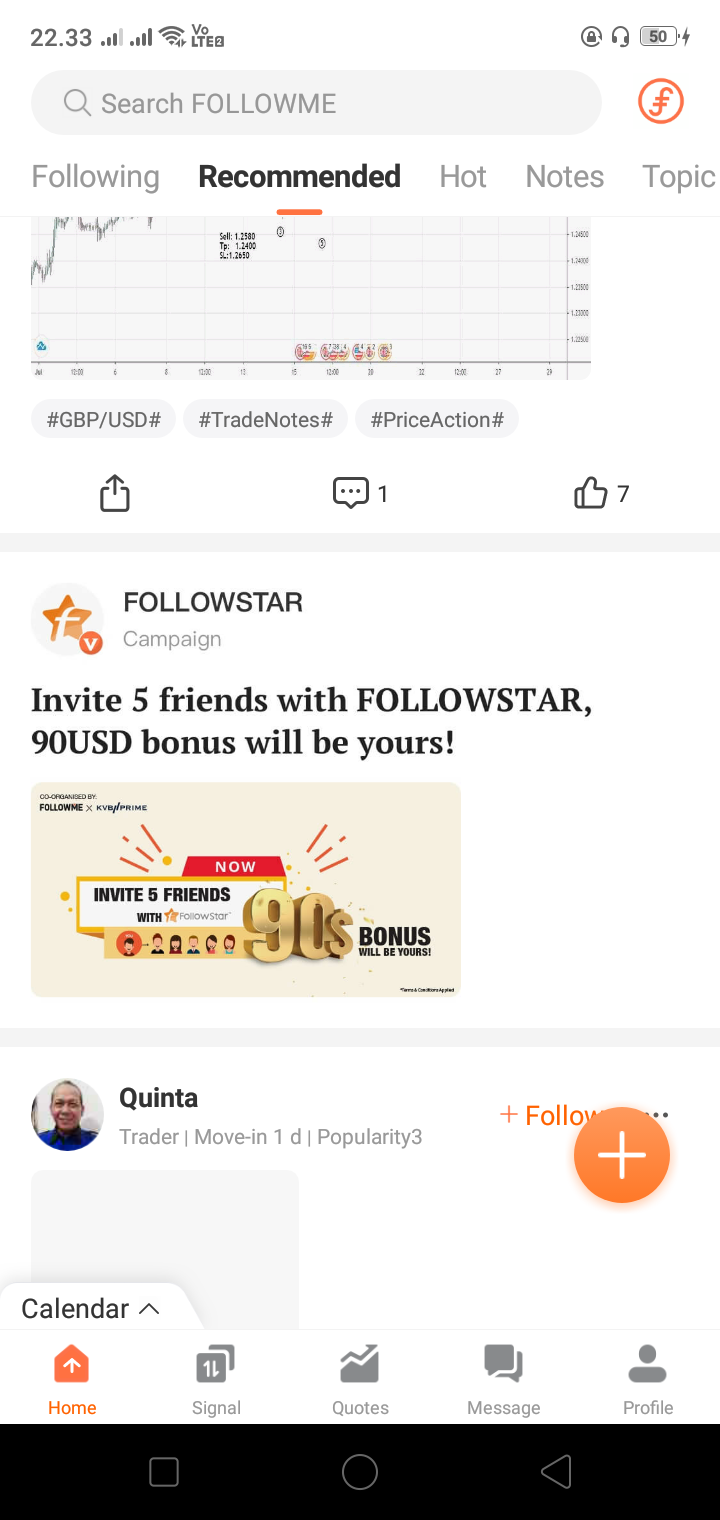The width and height of the screenshot is (720, 1520).
Task: Select the #GBP/USD# hashtag
Action: pyautogui.click(x=103, y=419)
